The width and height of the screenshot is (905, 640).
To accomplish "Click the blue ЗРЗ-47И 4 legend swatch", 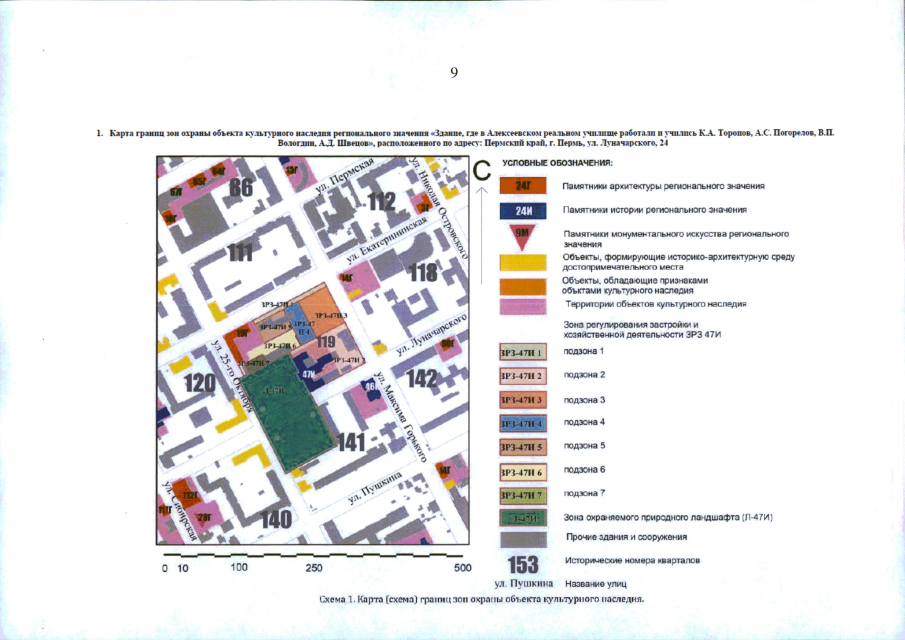I will [523, 424].
